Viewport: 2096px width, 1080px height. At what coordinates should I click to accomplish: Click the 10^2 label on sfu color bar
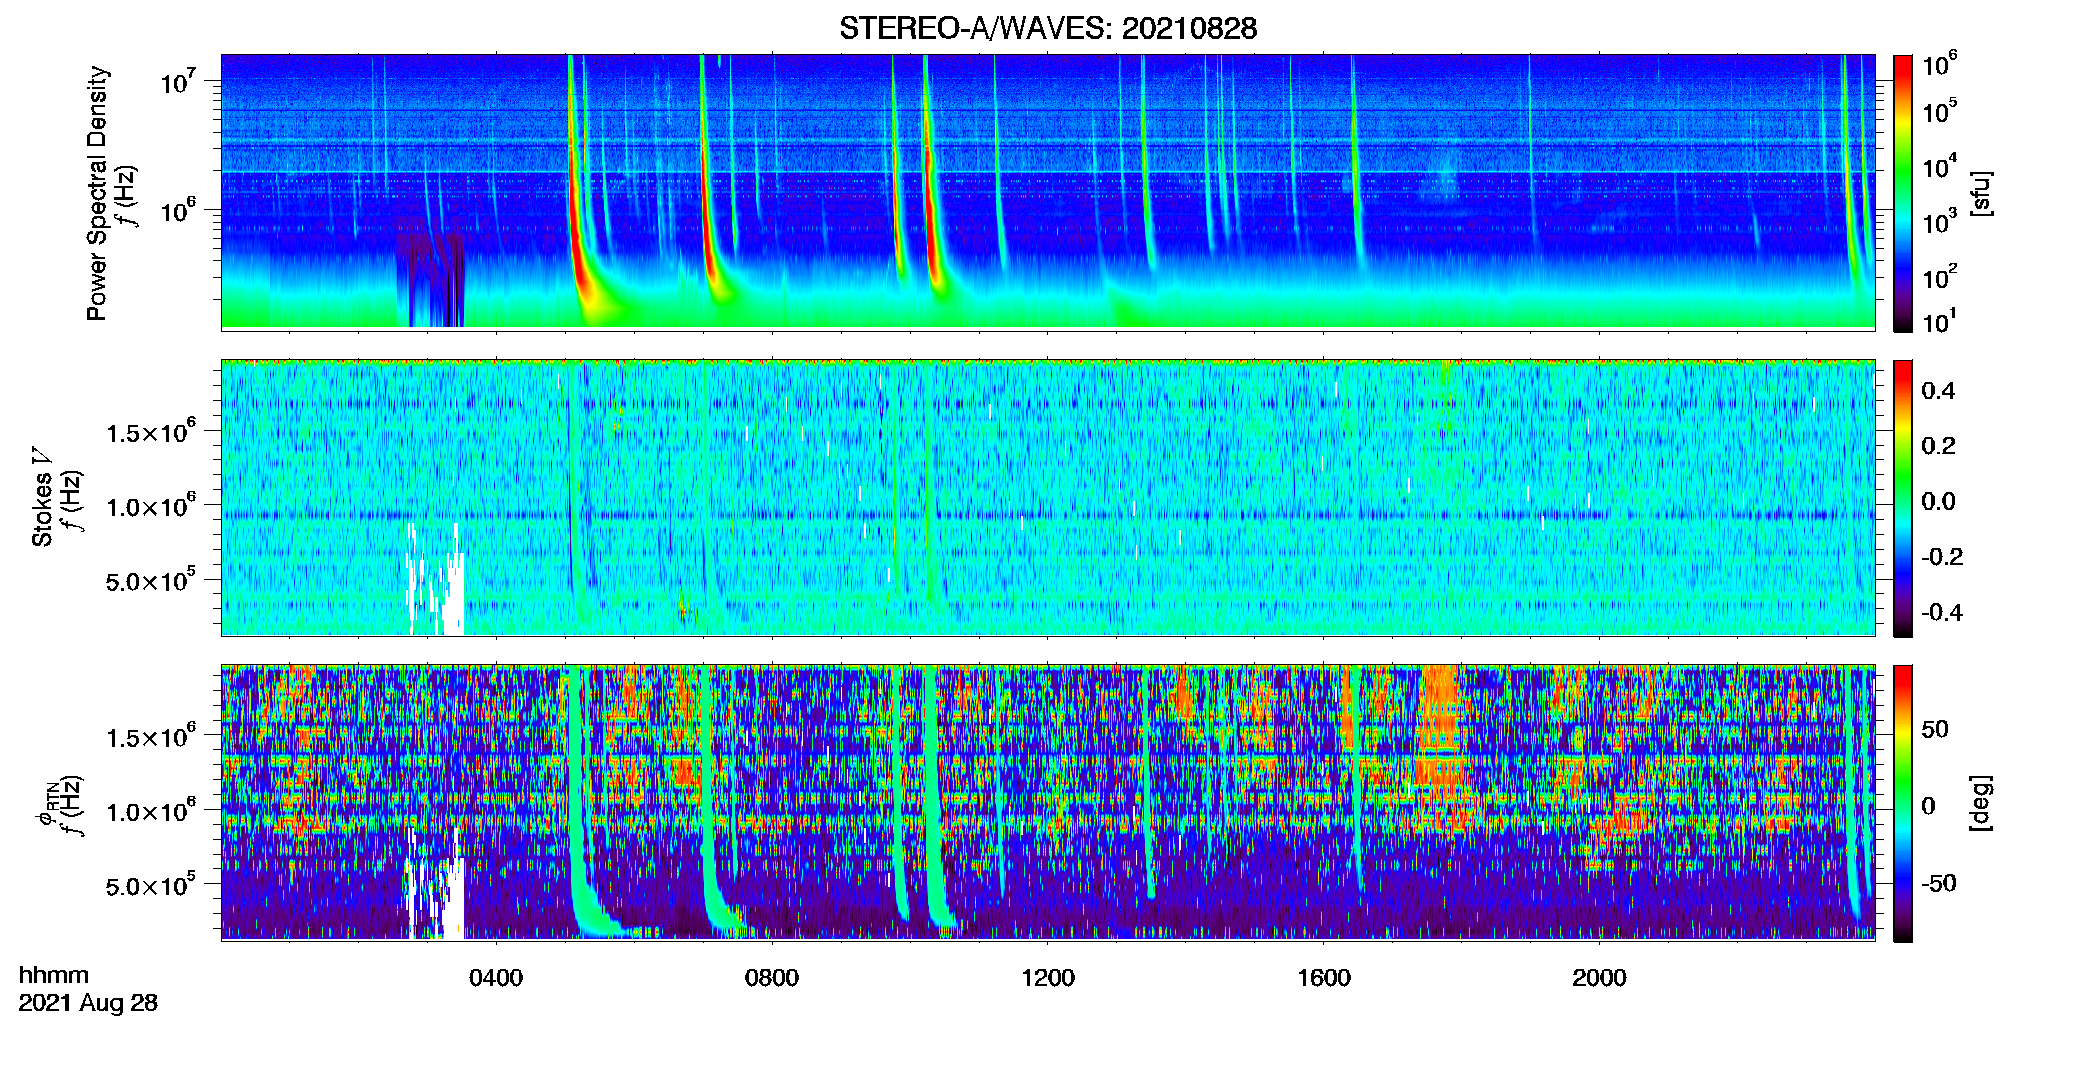coord(1939,276)
